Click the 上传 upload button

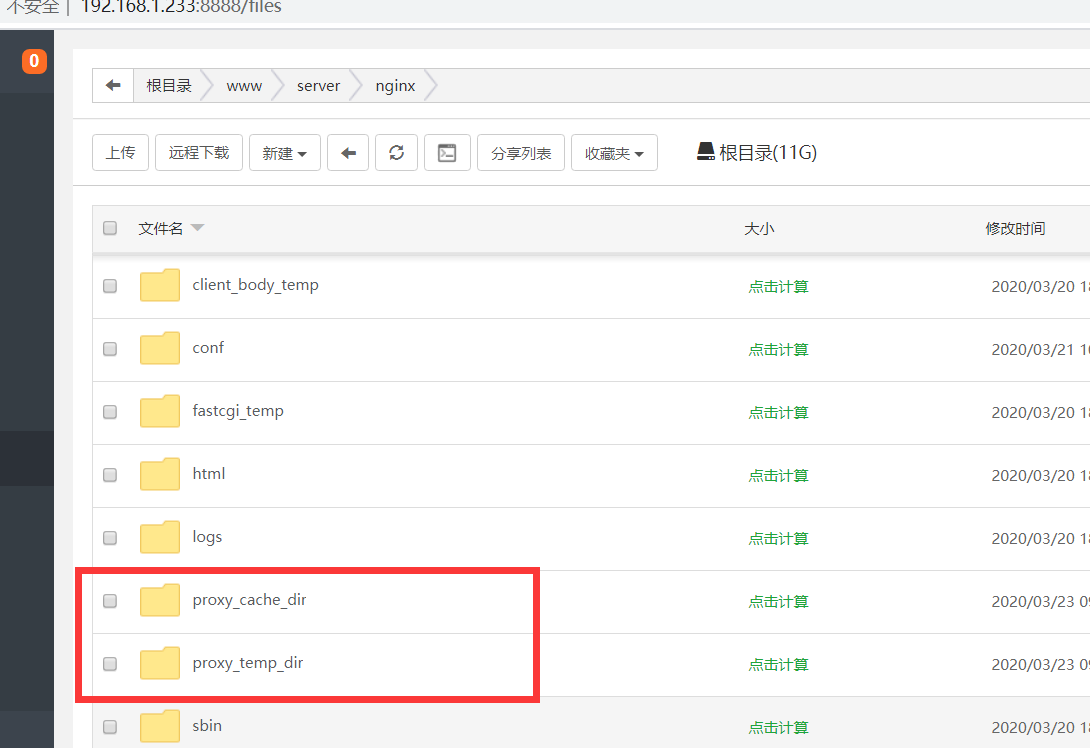pos(120,153)
